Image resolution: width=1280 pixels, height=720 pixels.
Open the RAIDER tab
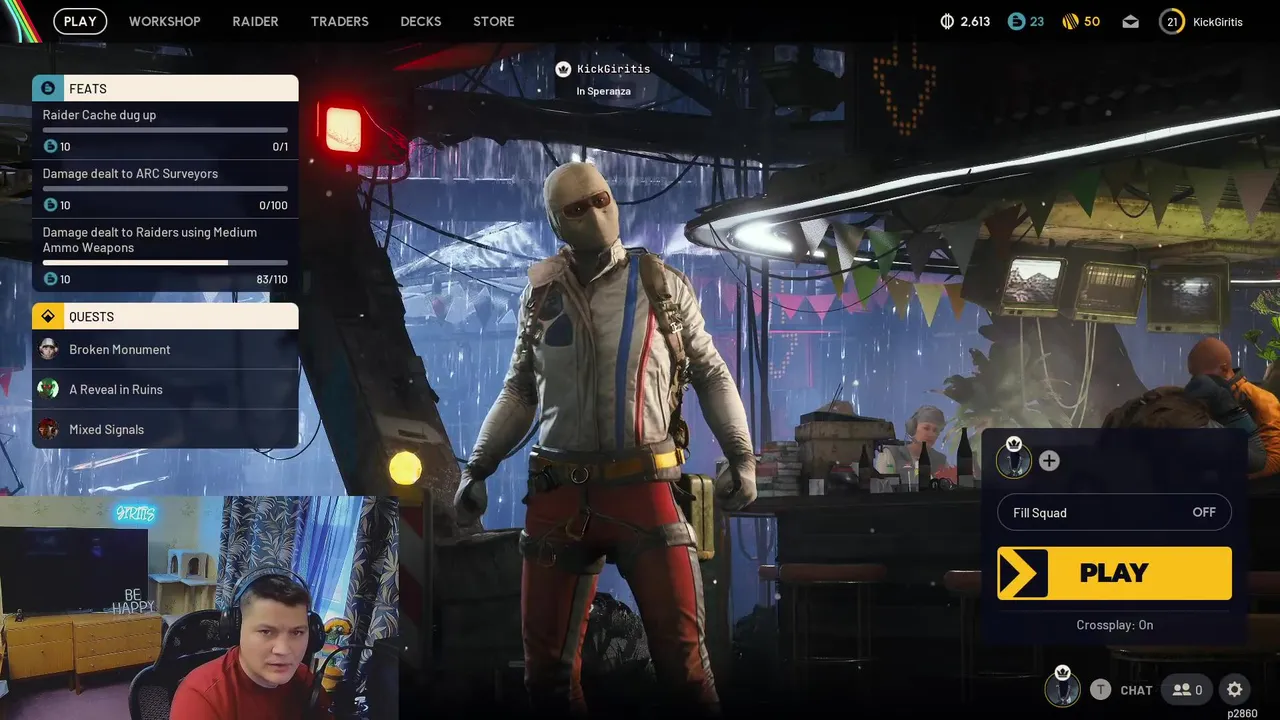pyautogui.click(x=255, y=21)
